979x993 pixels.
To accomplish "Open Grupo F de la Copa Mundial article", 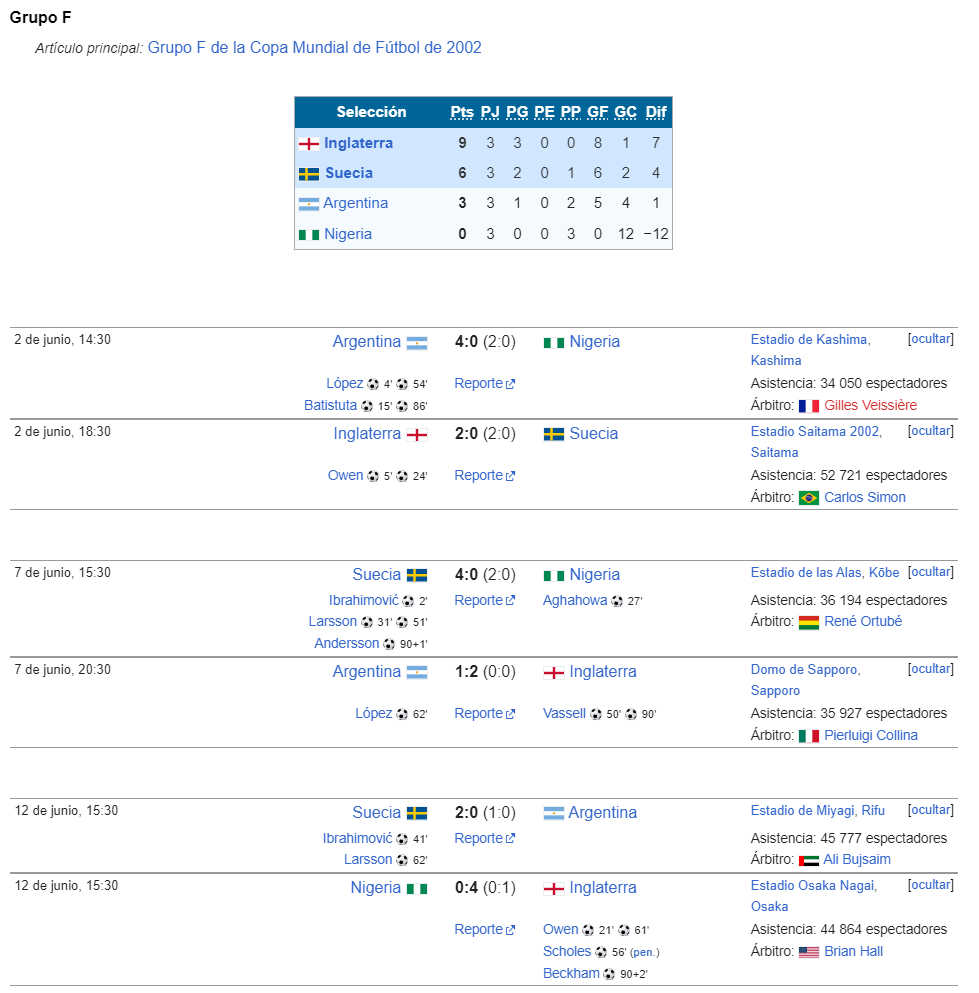I will click(x=314, y=47).
